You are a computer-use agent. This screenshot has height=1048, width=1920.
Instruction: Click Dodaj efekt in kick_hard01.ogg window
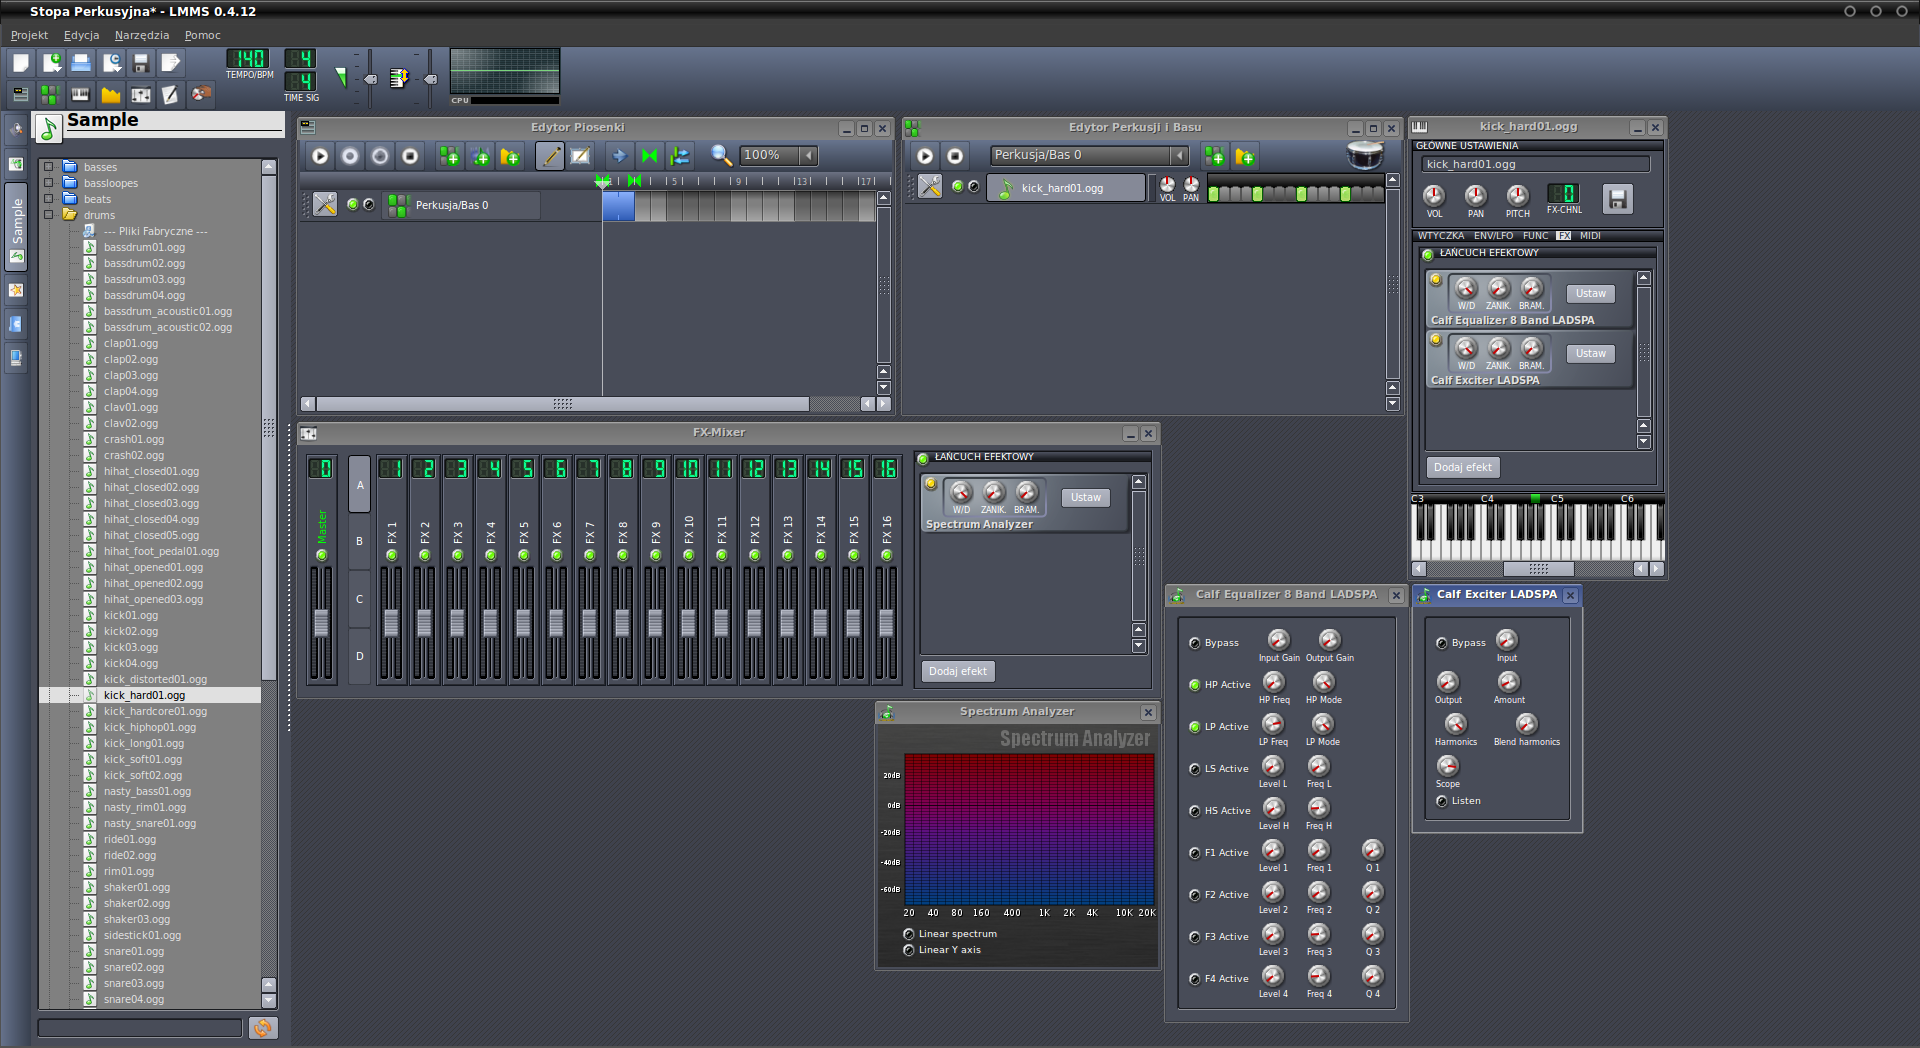click(1463, 467)
